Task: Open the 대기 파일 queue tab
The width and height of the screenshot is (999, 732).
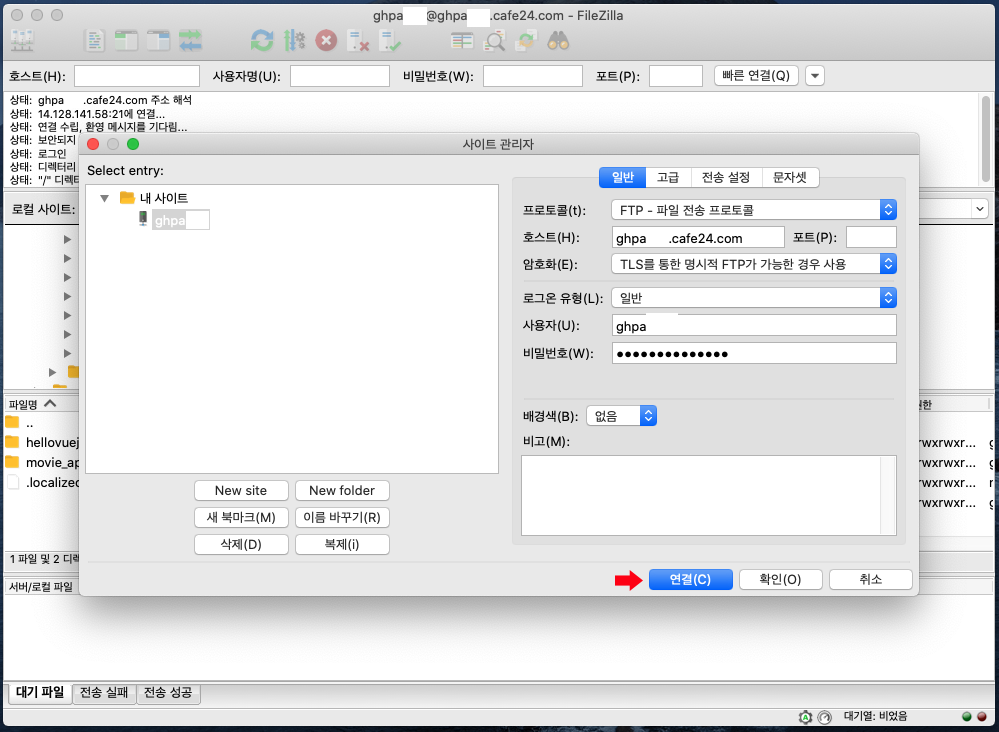Action: (x=40, y=693)
